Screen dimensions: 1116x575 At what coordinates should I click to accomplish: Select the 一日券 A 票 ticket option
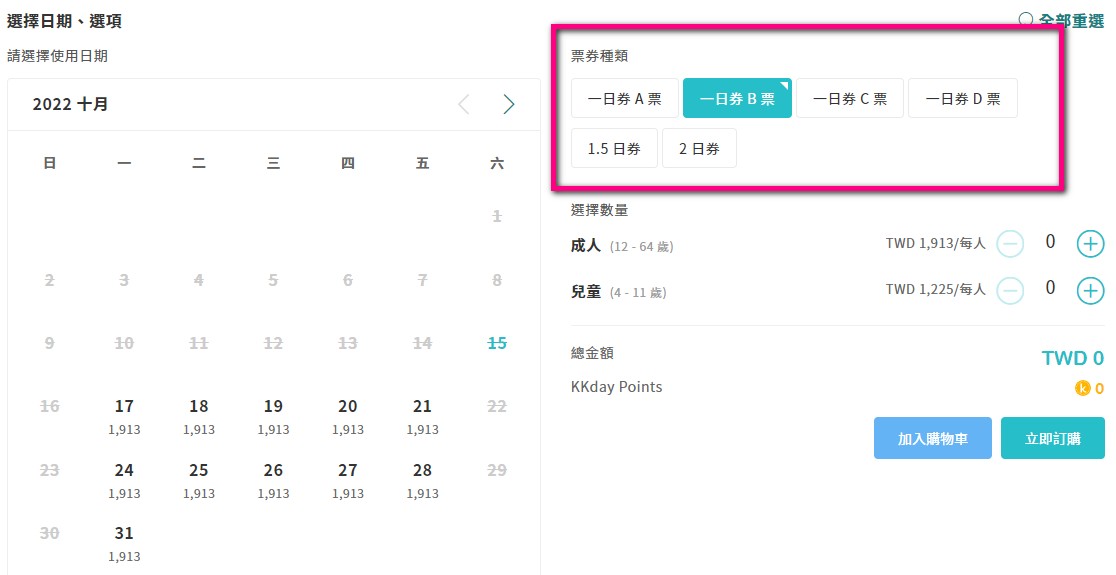[624, 98]
